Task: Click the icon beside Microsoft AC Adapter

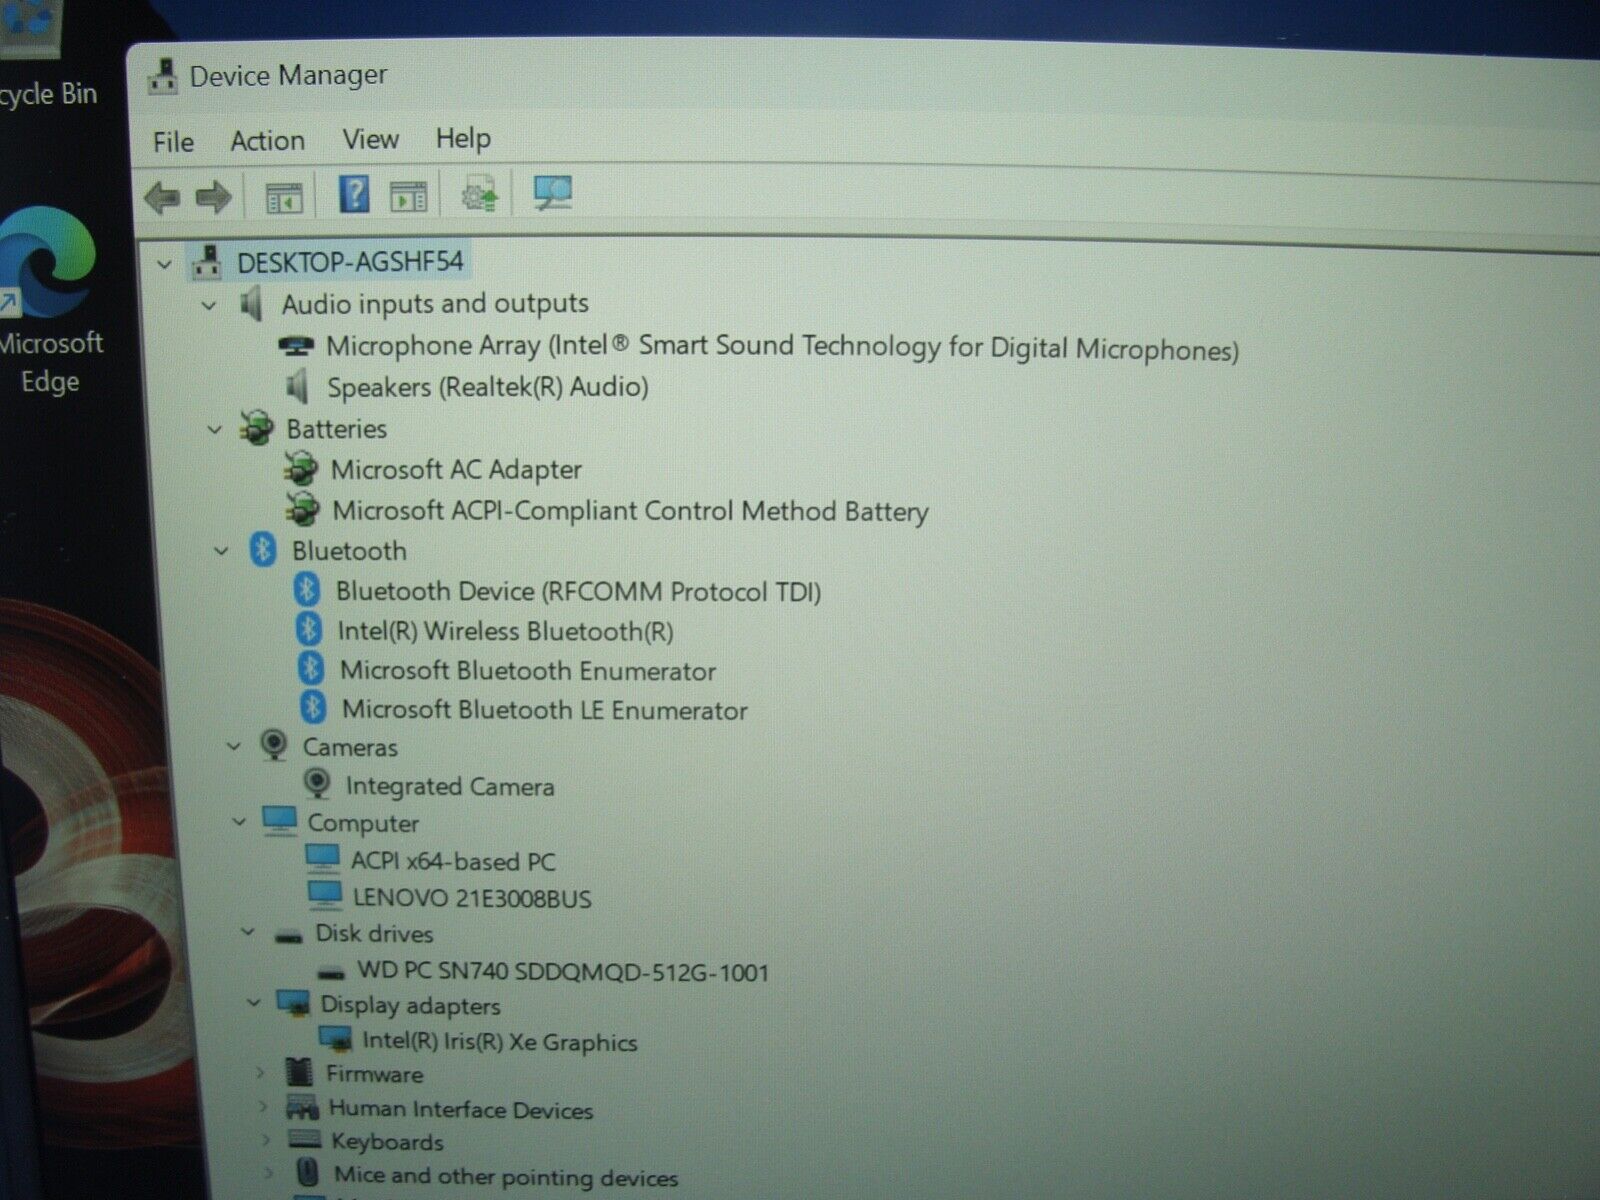Action: [300, 468]
